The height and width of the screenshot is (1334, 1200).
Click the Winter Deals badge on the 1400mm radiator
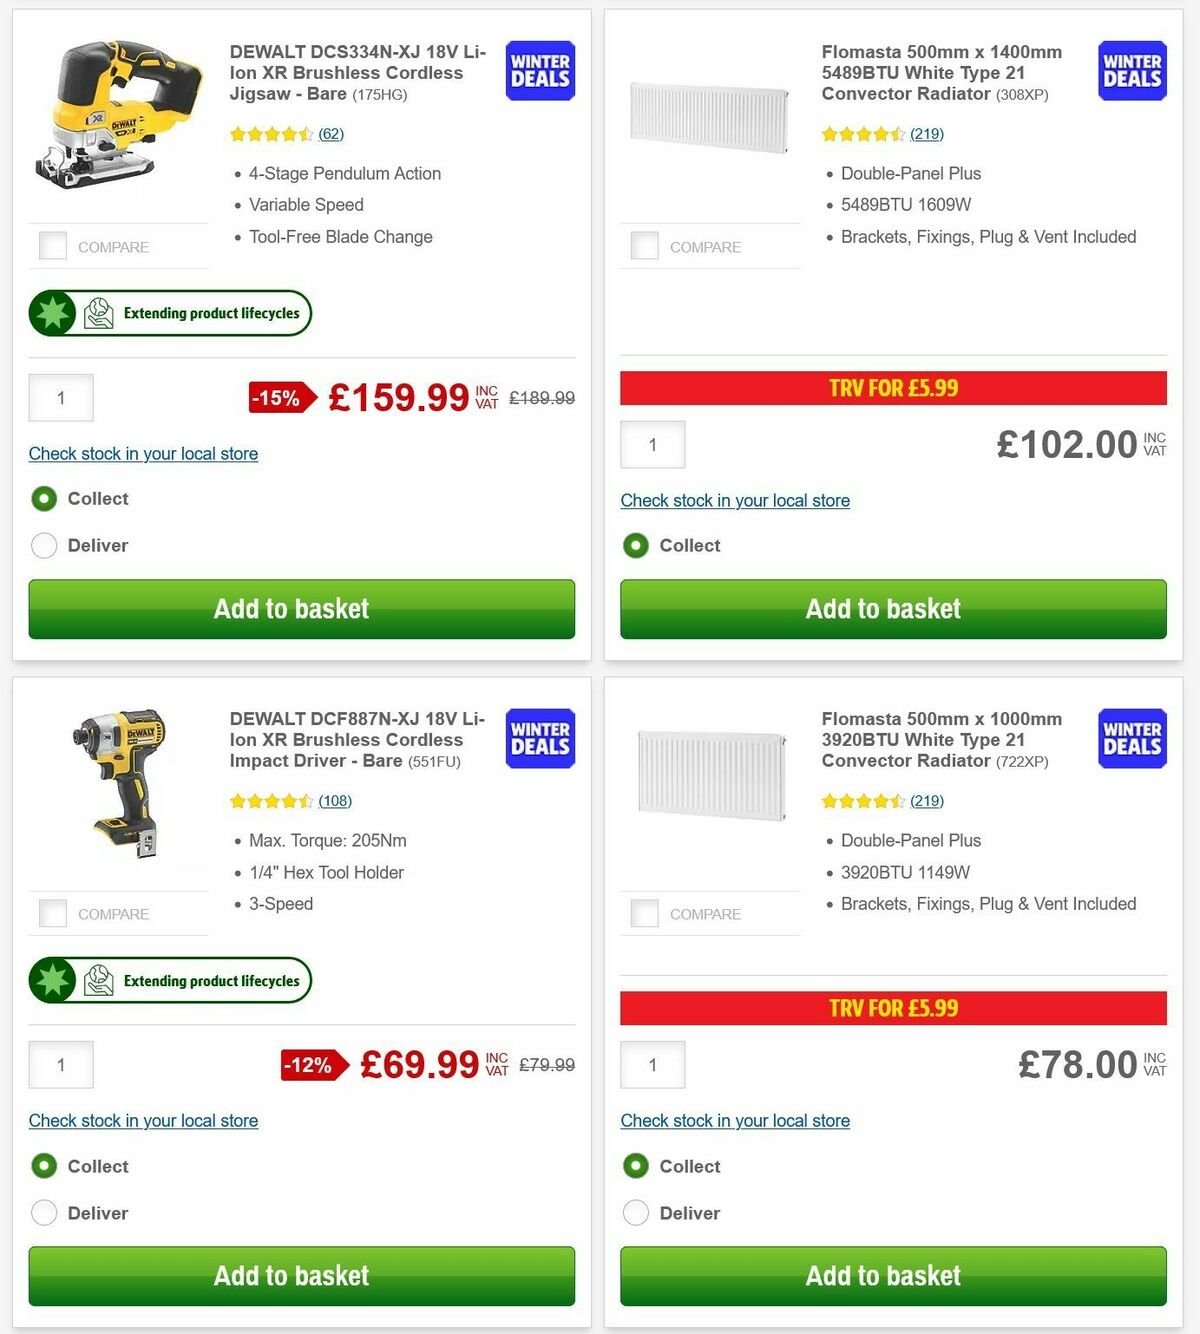[x=1131, y=70]
